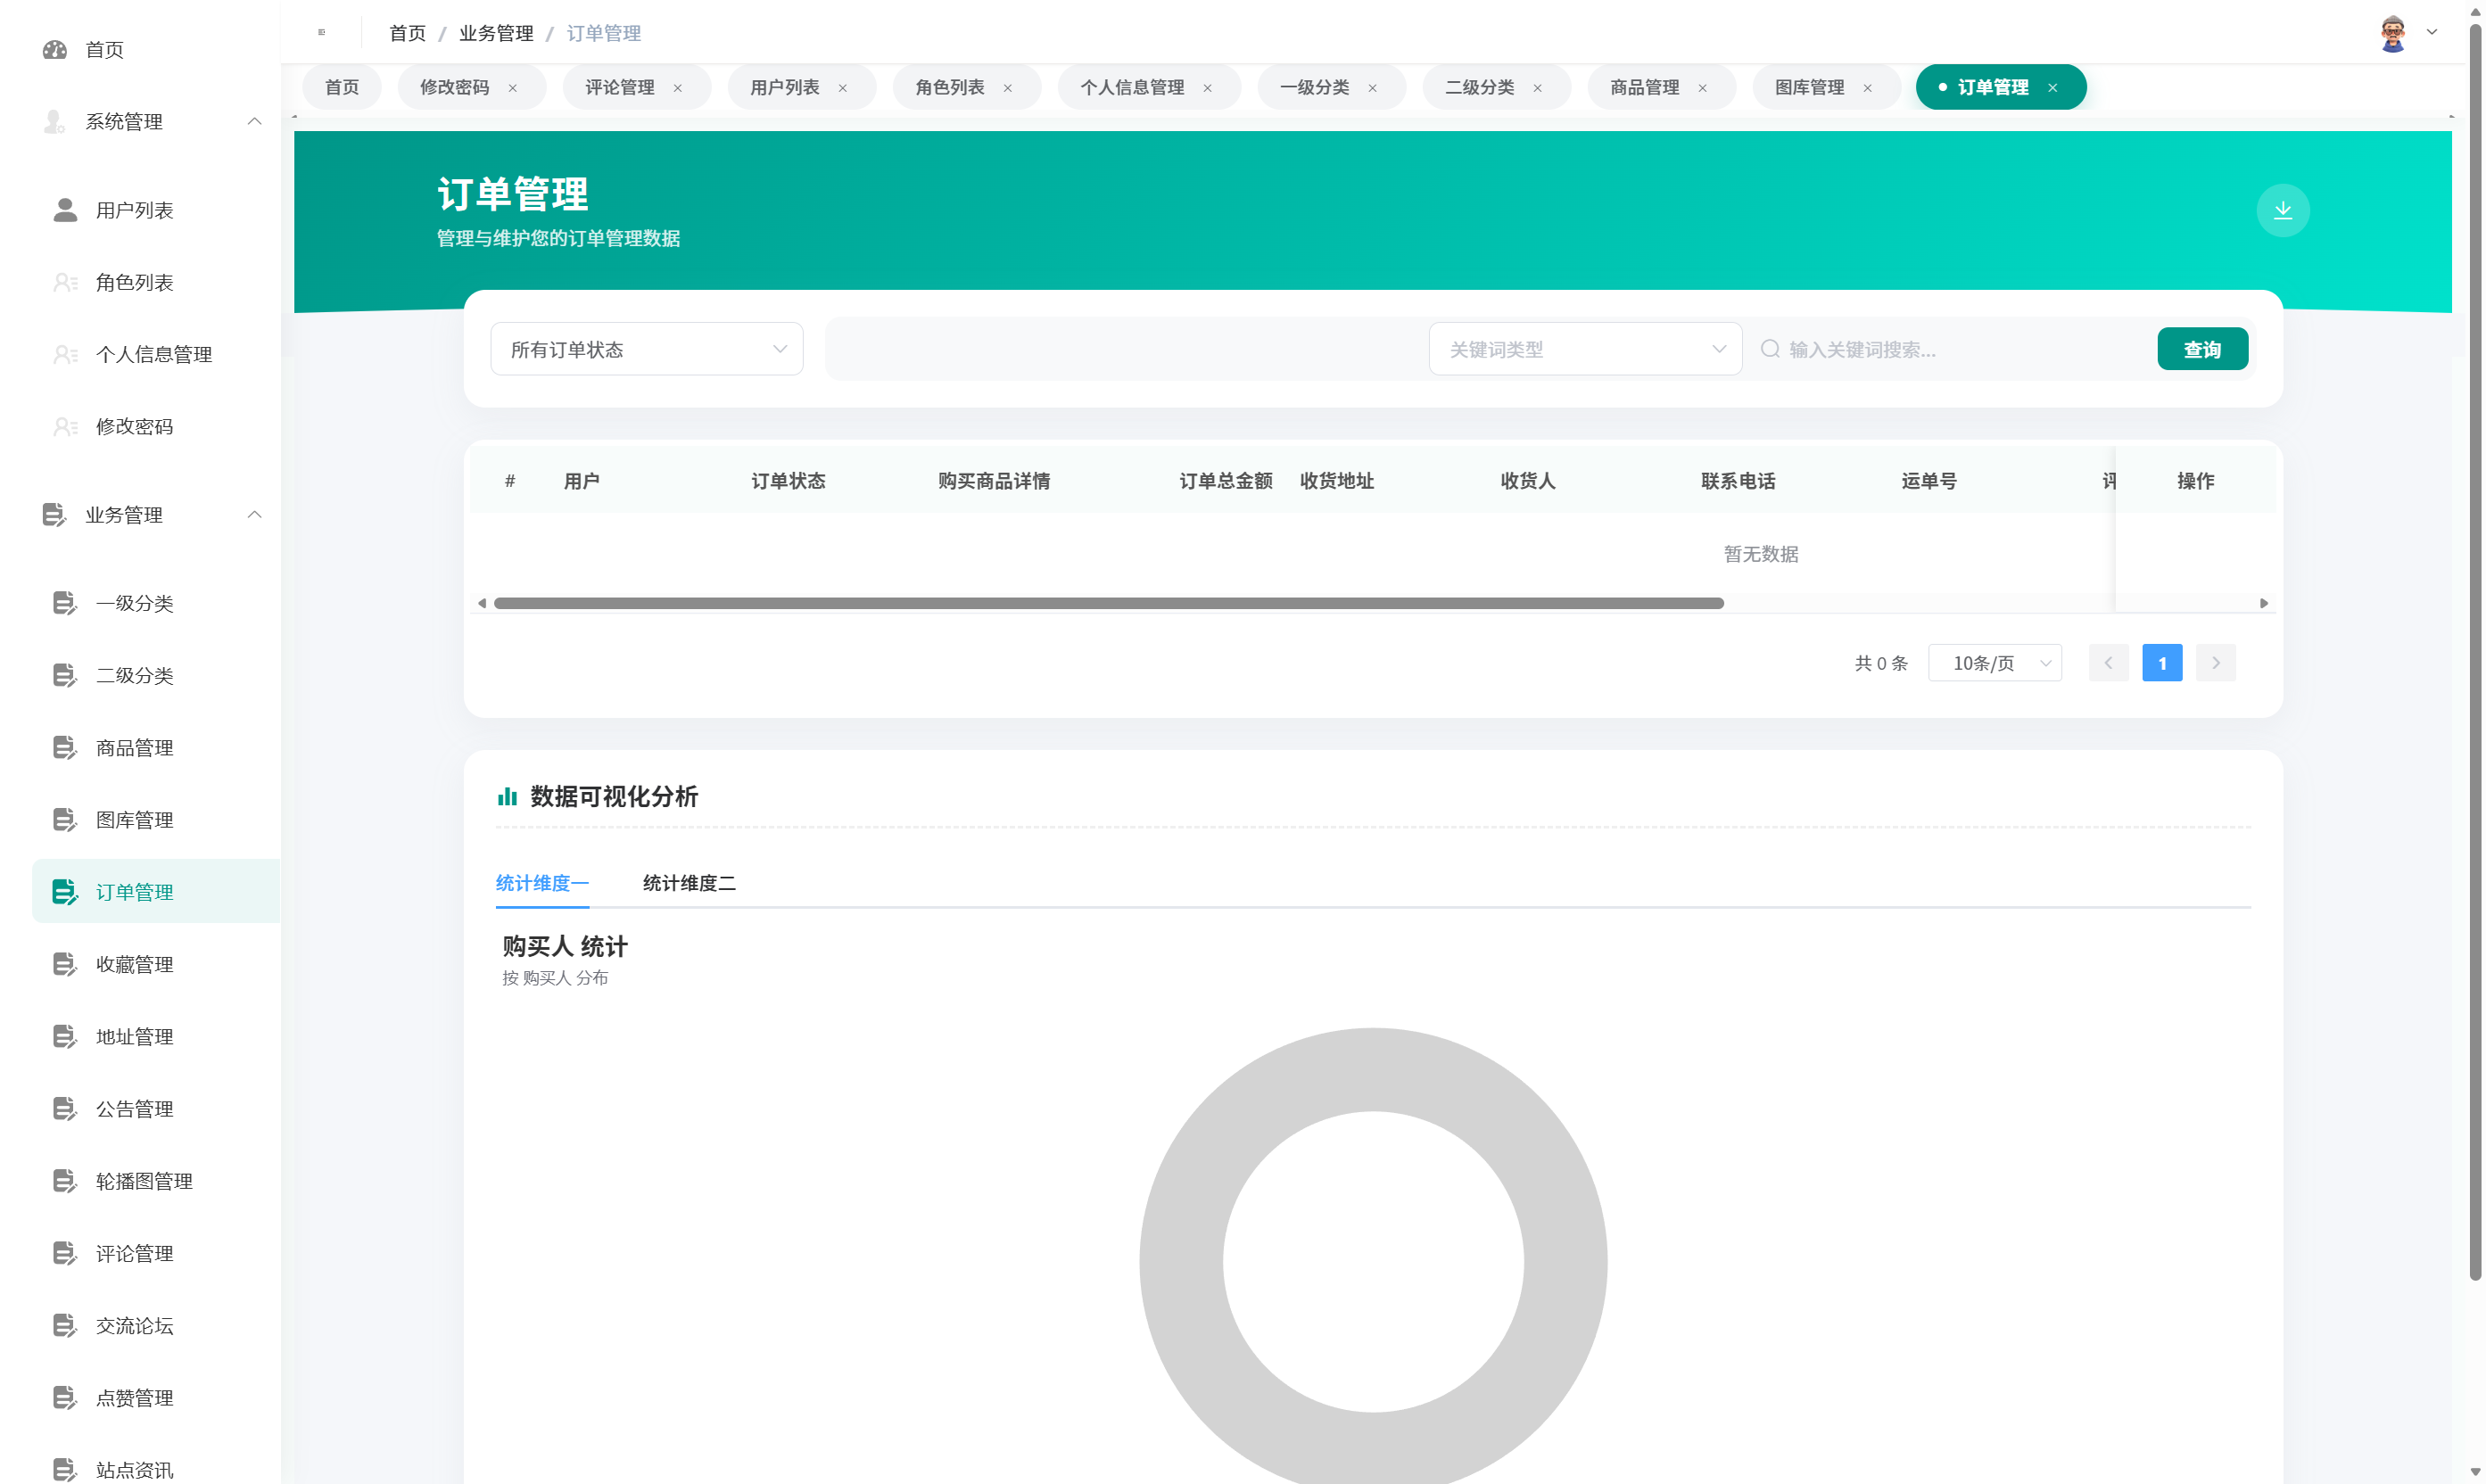Open 收藏管理 from the sidebar
This screenshot has width=2486, height=1484.
(65, 964)
